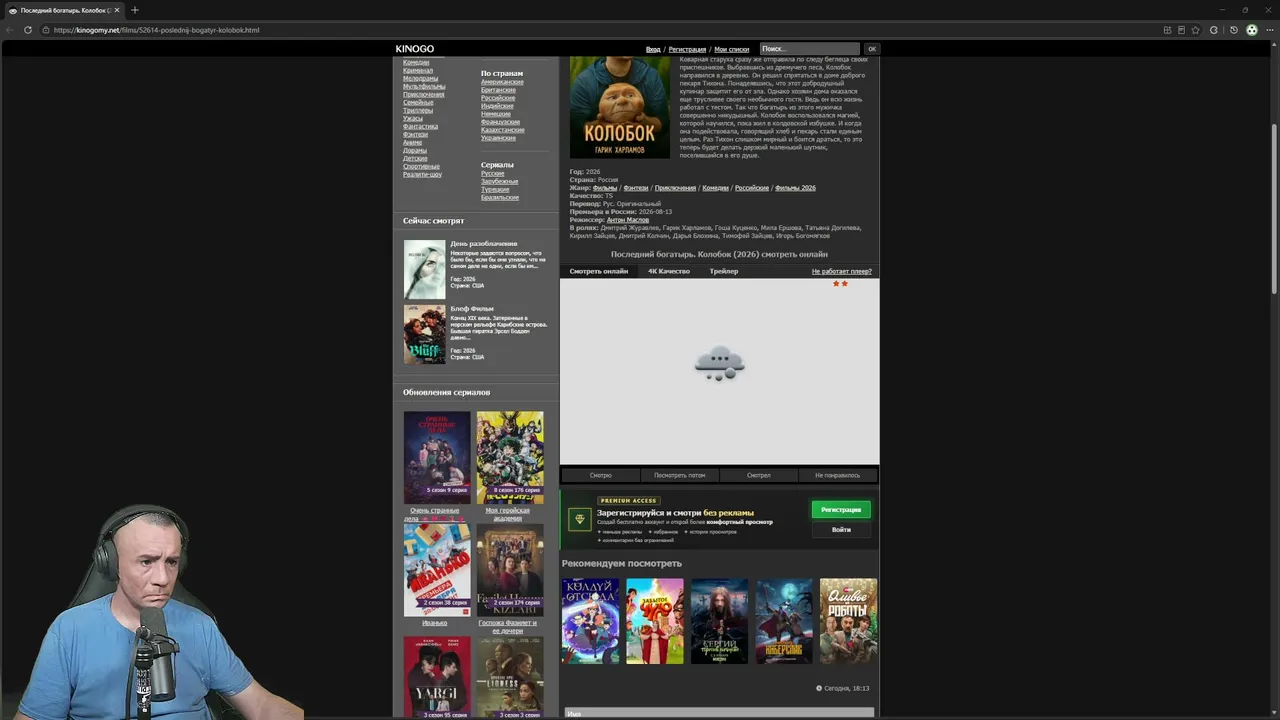Open browser history clock icon
The width and height of the screenshot is (1280, 720).
[1233, 30]
